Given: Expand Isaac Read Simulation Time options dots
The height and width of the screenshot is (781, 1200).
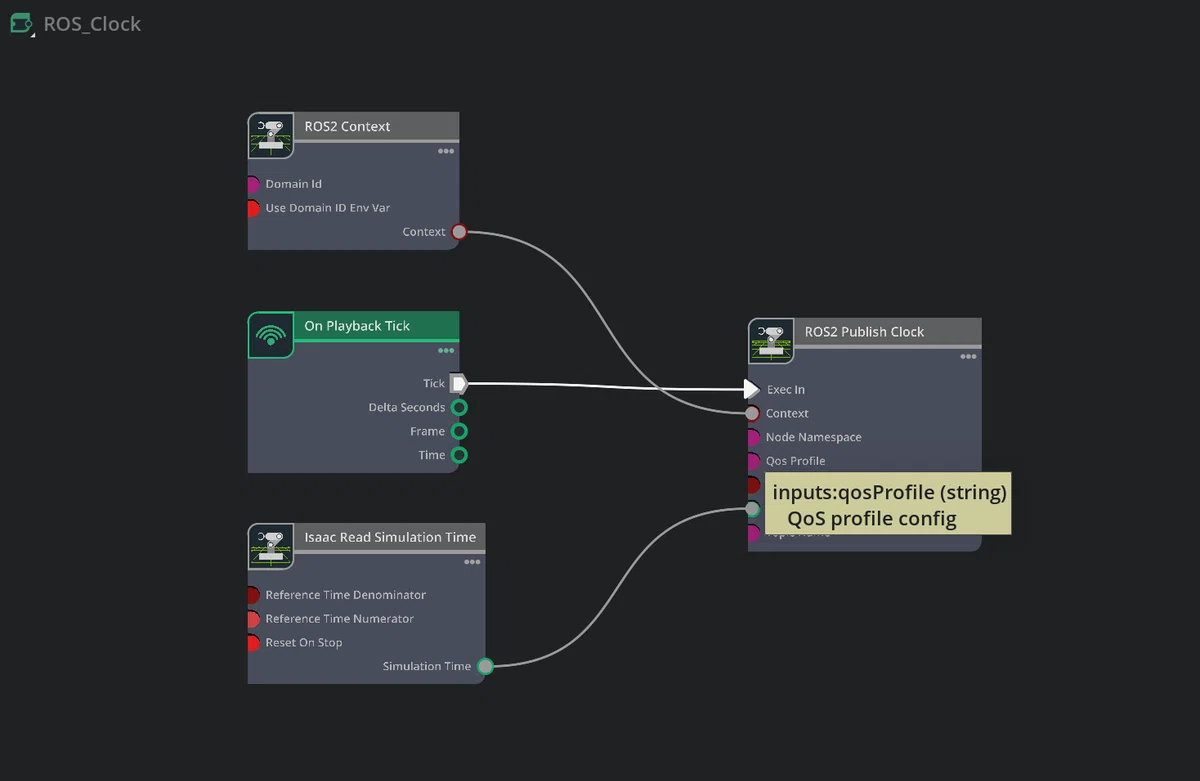Looking at the screenshot, I should pyautogui.click(x=472, y=562).
